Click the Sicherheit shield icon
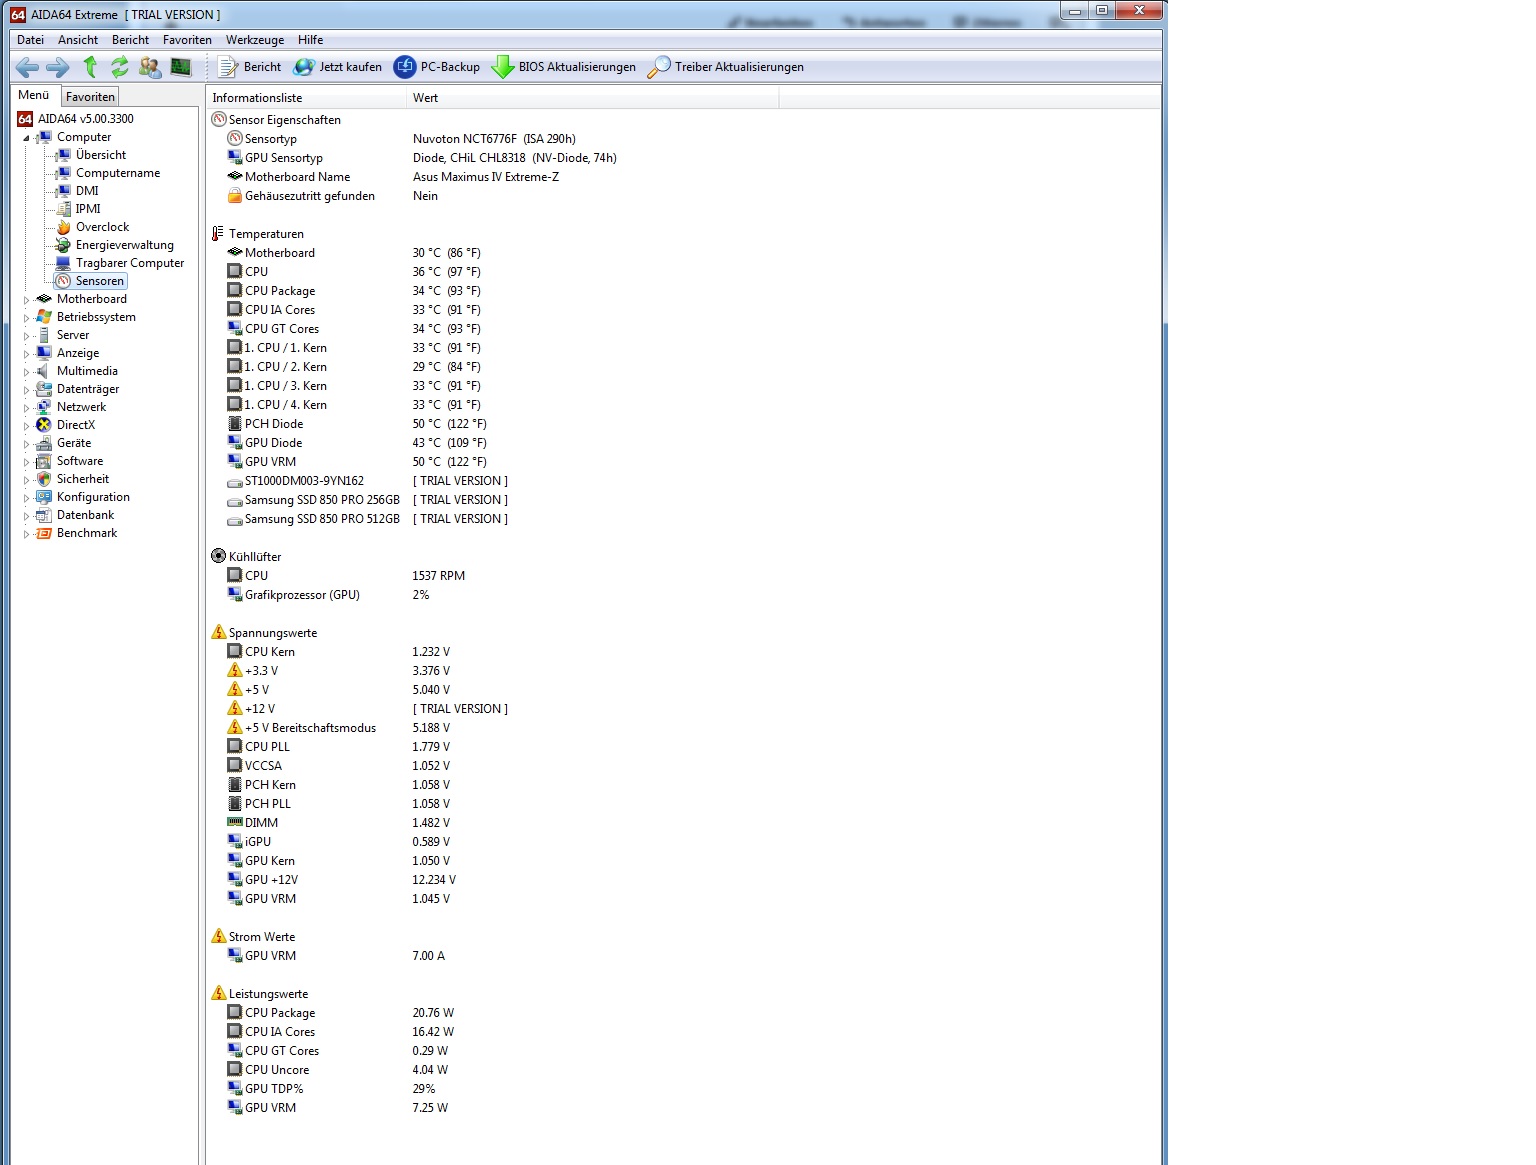The height and width of the screenshot is (1165, 1536). [x=43, y=479]
